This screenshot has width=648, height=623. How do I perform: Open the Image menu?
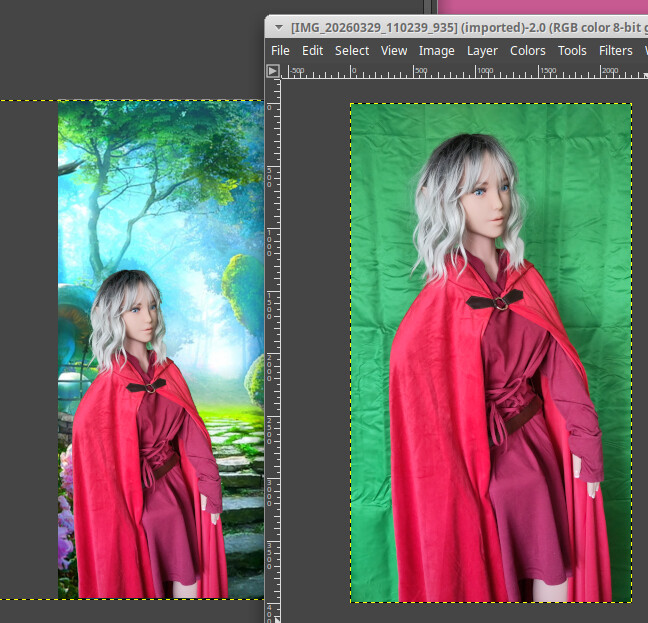(x=436, y=51)
